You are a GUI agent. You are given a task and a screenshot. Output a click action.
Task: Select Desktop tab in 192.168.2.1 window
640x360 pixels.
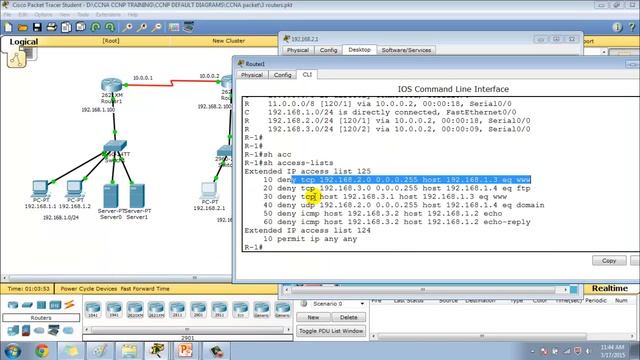pos(359,50)
